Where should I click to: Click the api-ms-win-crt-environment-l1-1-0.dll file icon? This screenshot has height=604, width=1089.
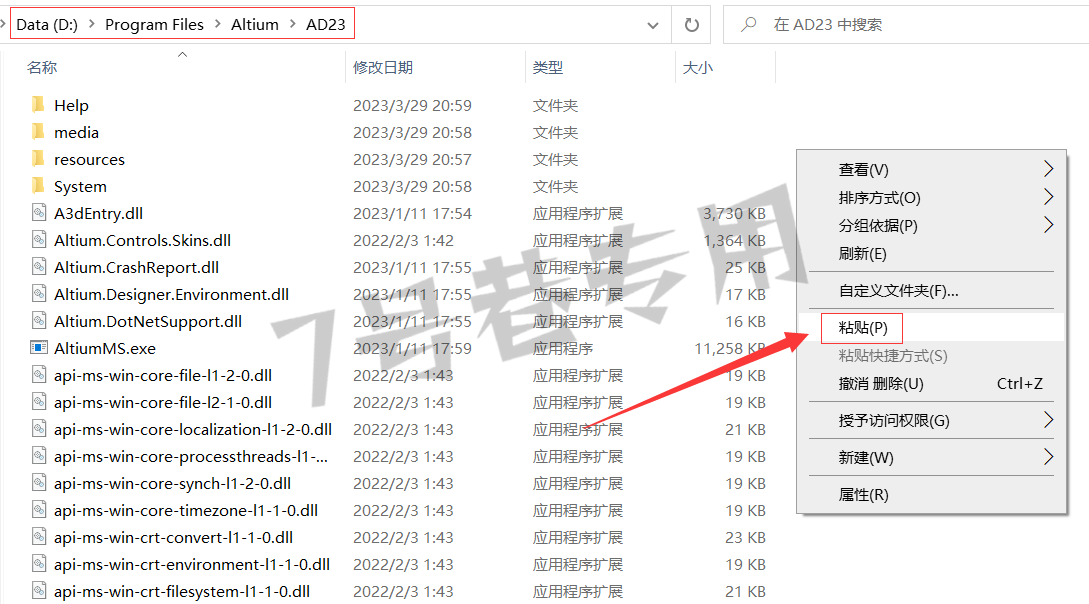click(39, 564)
